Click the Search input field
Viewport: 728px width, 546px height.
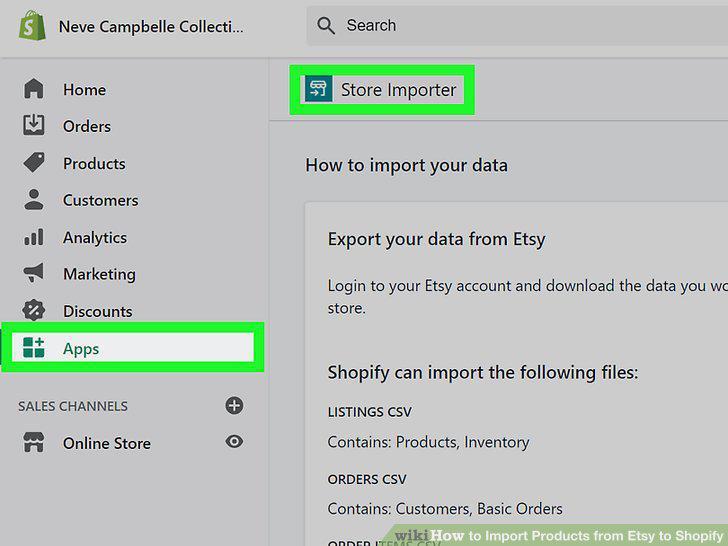pos(517,26)
